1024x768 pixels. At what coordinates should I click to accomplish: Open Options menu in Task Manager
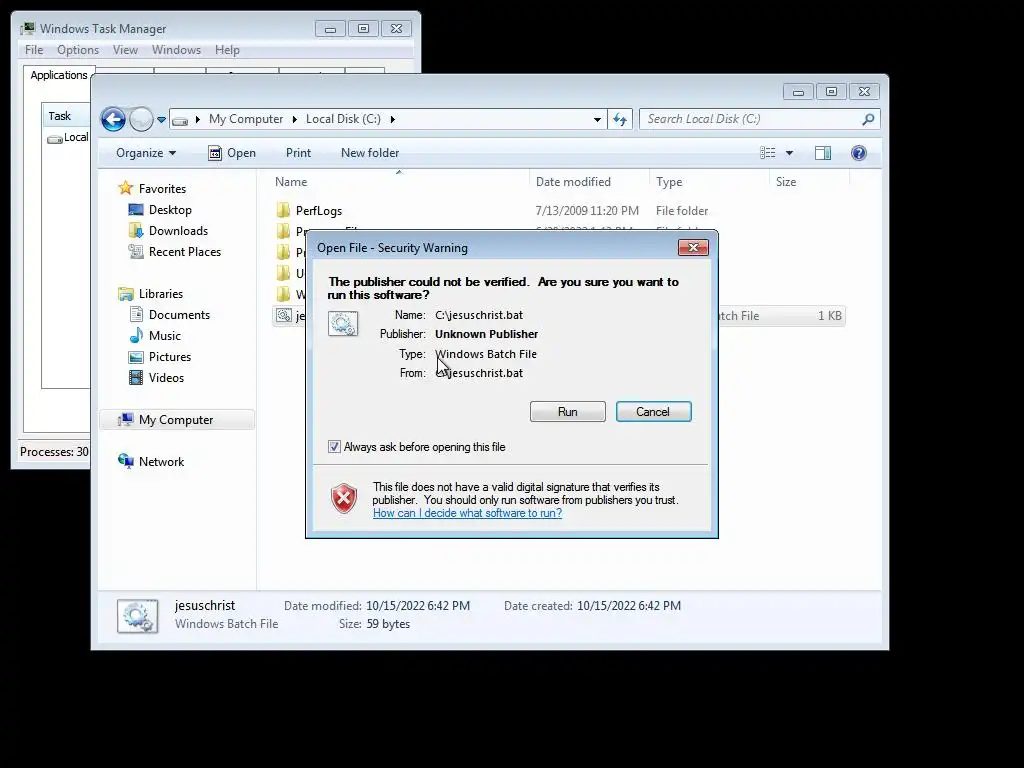(x=78, y=50)
